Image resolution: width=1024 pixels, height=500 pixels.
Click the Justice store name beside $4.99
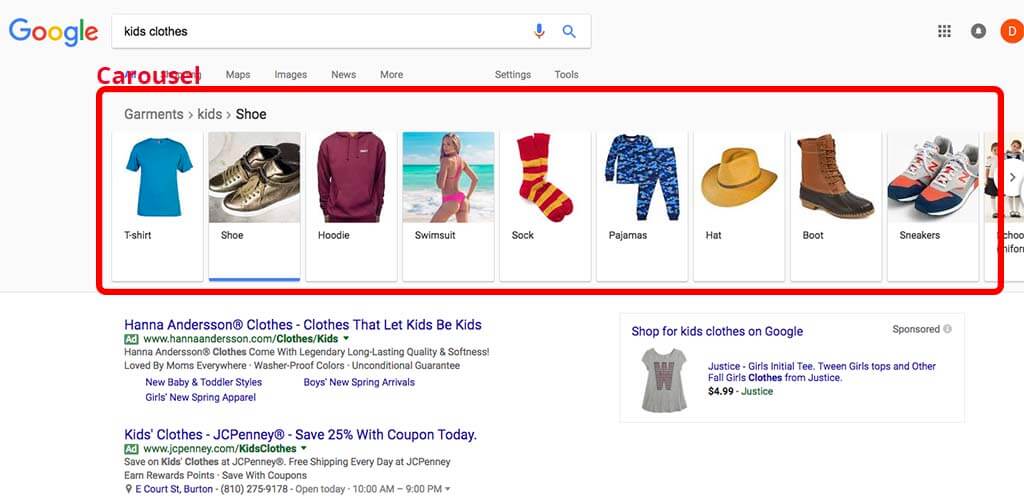point(757,392)
